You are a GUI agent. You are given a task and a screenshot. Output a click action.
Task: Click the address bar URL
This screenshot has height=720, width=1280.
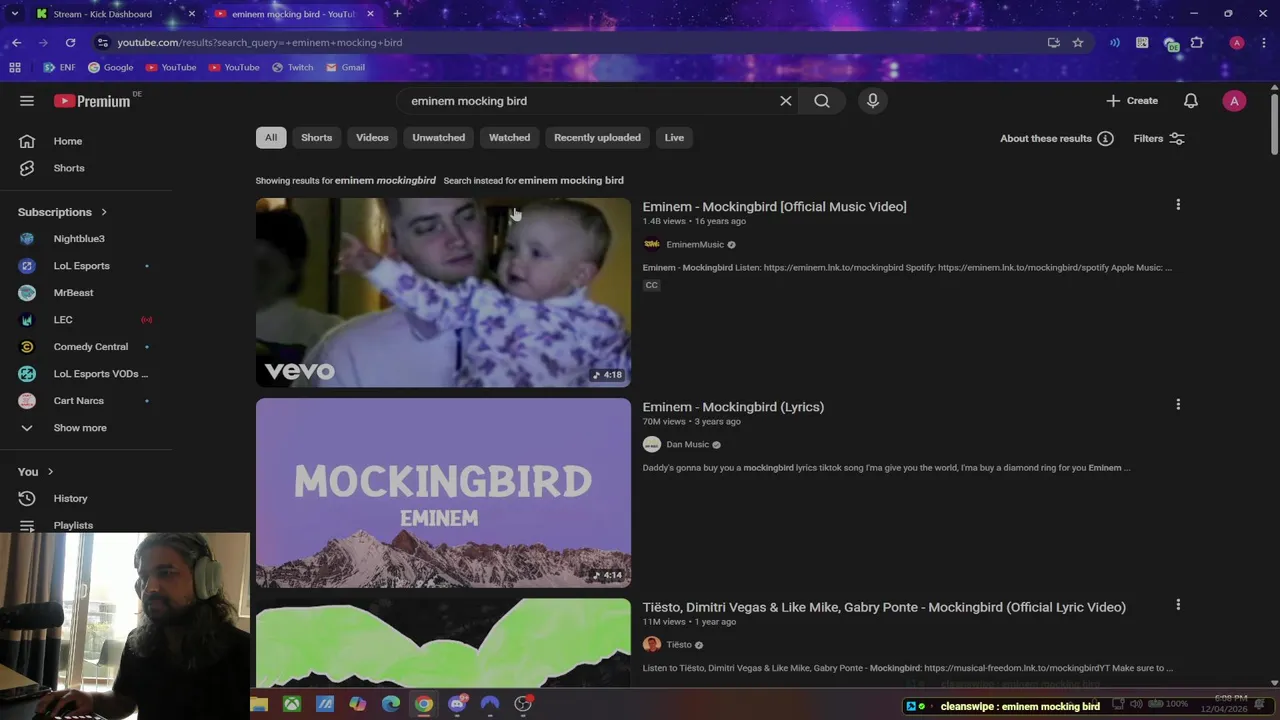260,43
